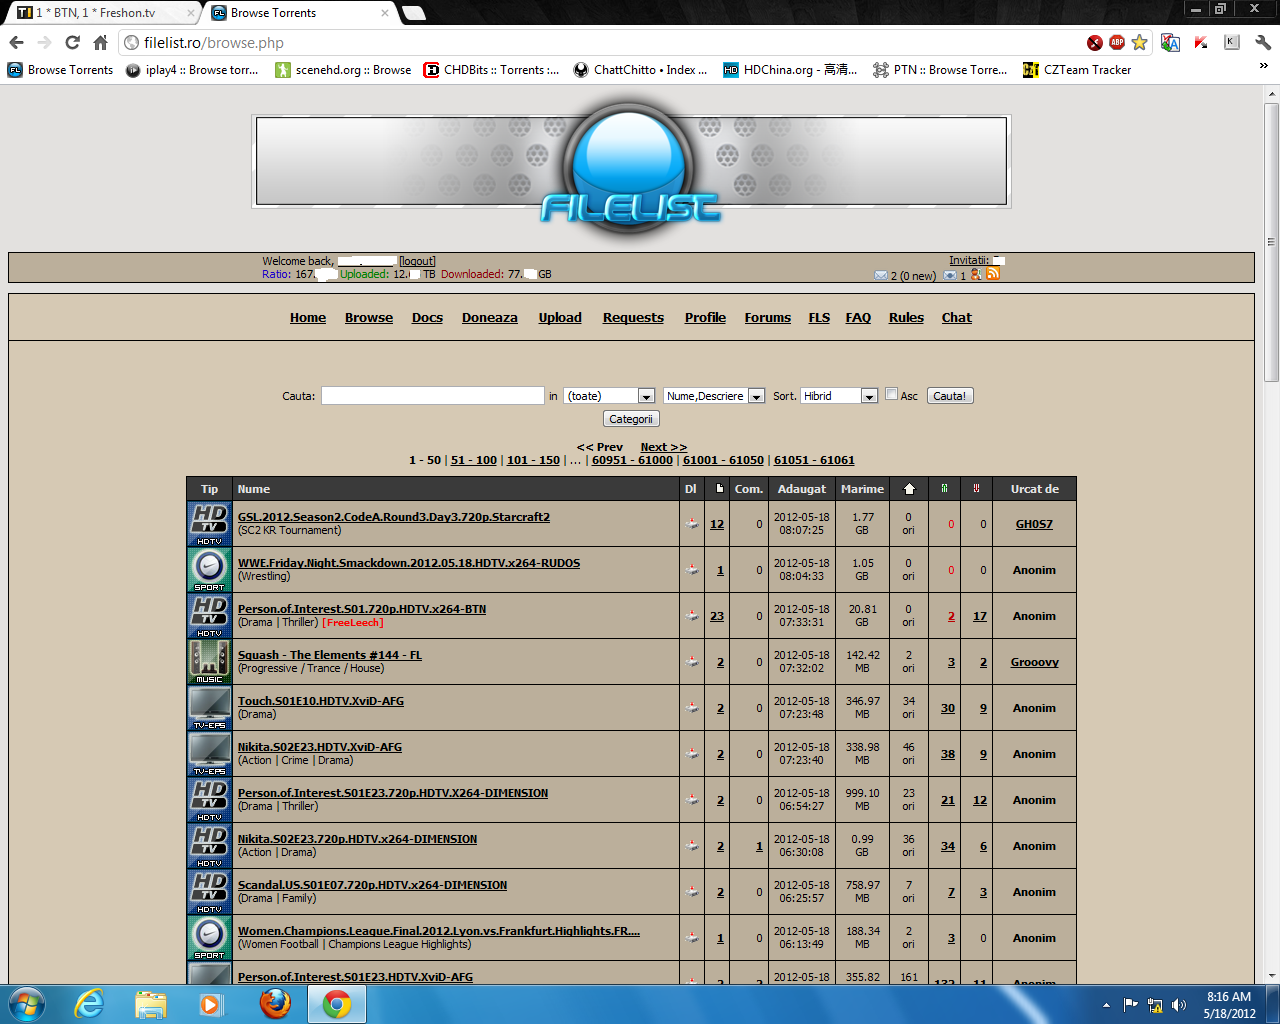The width and height of the screenshot is (1280, 1024).
Task: Show hidden tray icons arrow
Action: coord(1106,1005)
